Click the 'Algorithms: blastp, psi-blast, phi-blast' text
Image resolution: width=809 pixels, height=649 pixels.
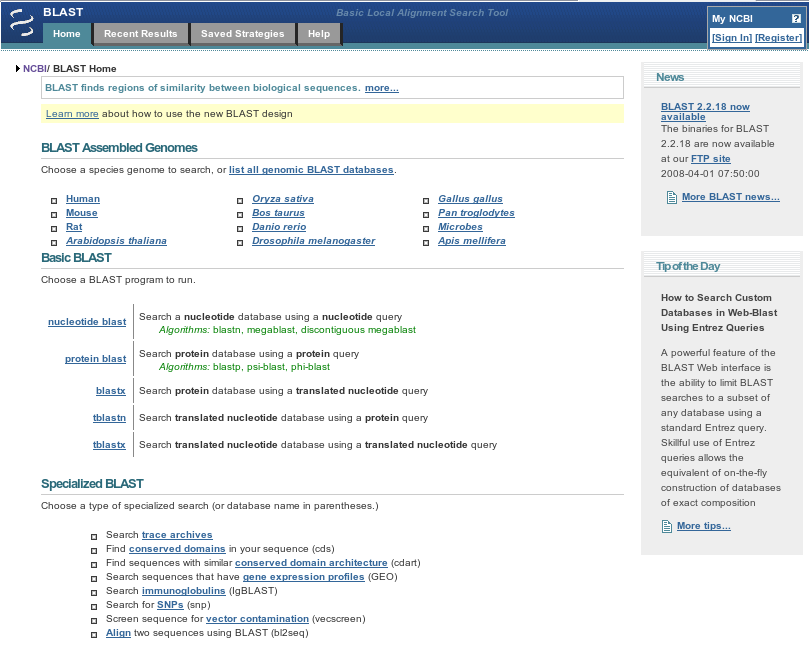[244, 367]
